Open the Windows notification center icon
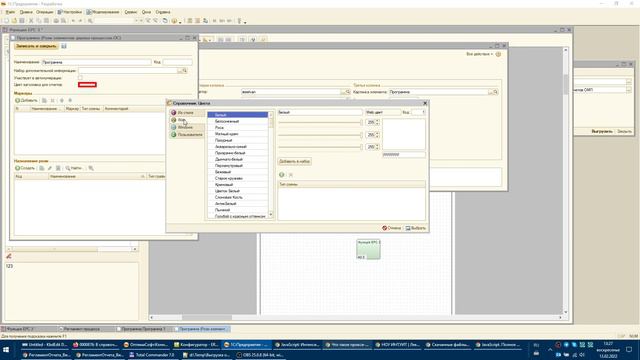The height and width of the screenshot is (360, 640). coord(629,350)
